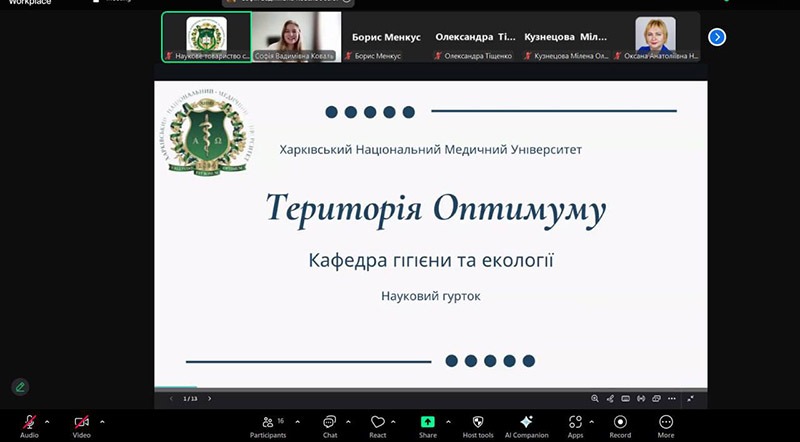Expand the video options arrow

pyautogui.click(x=102, y=421)
